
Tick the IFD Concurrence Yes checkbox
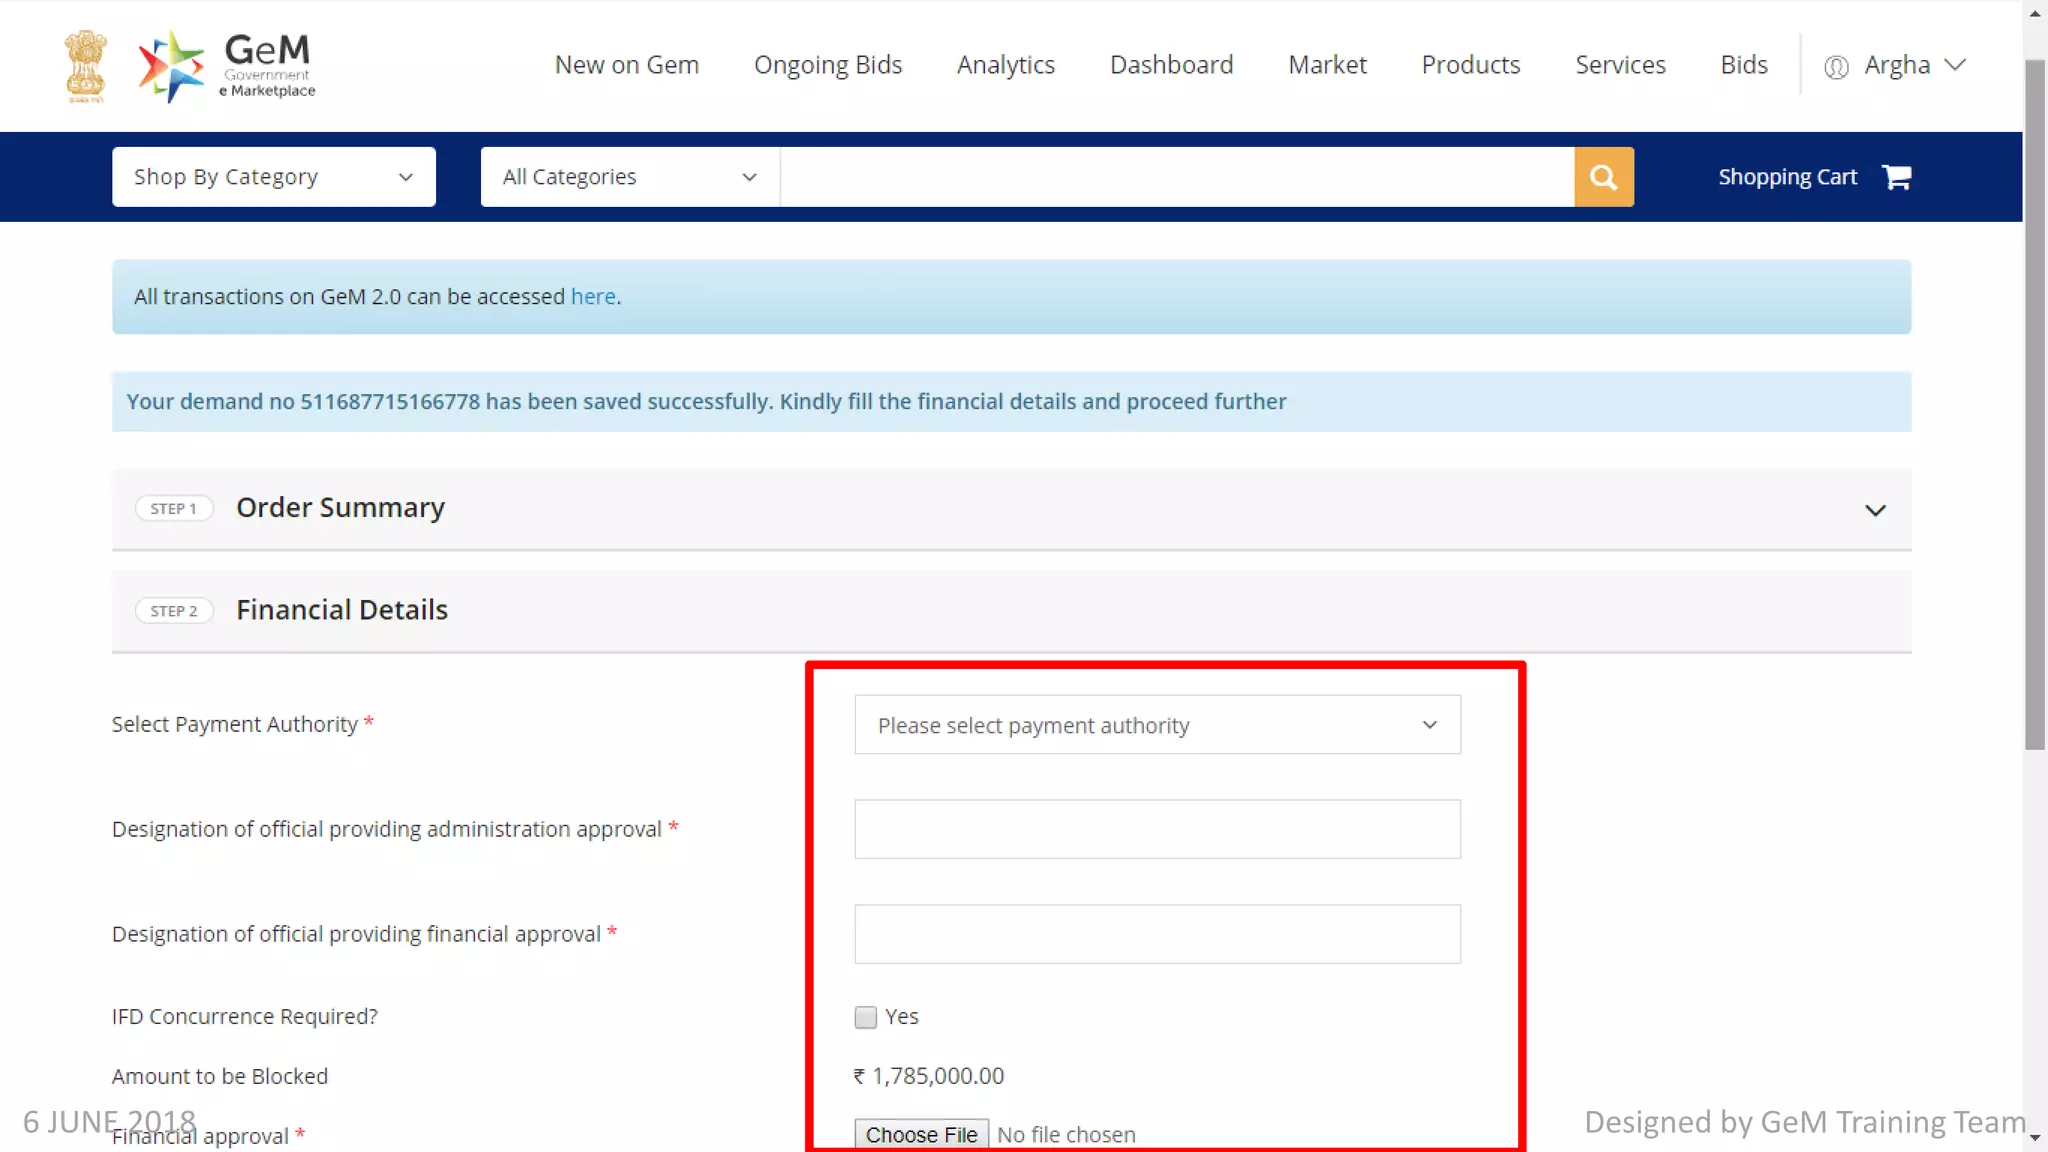866,1017
